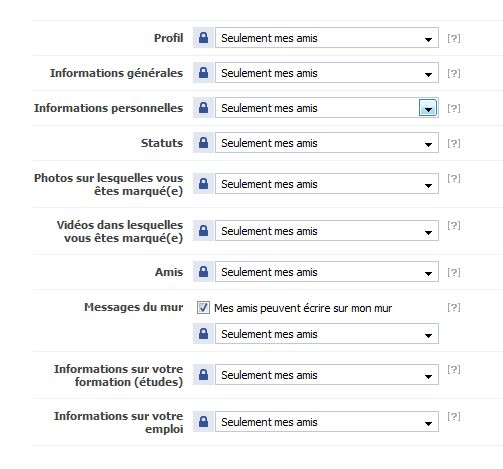Open the Amis privacy dropdown

(x=327, y=272)
